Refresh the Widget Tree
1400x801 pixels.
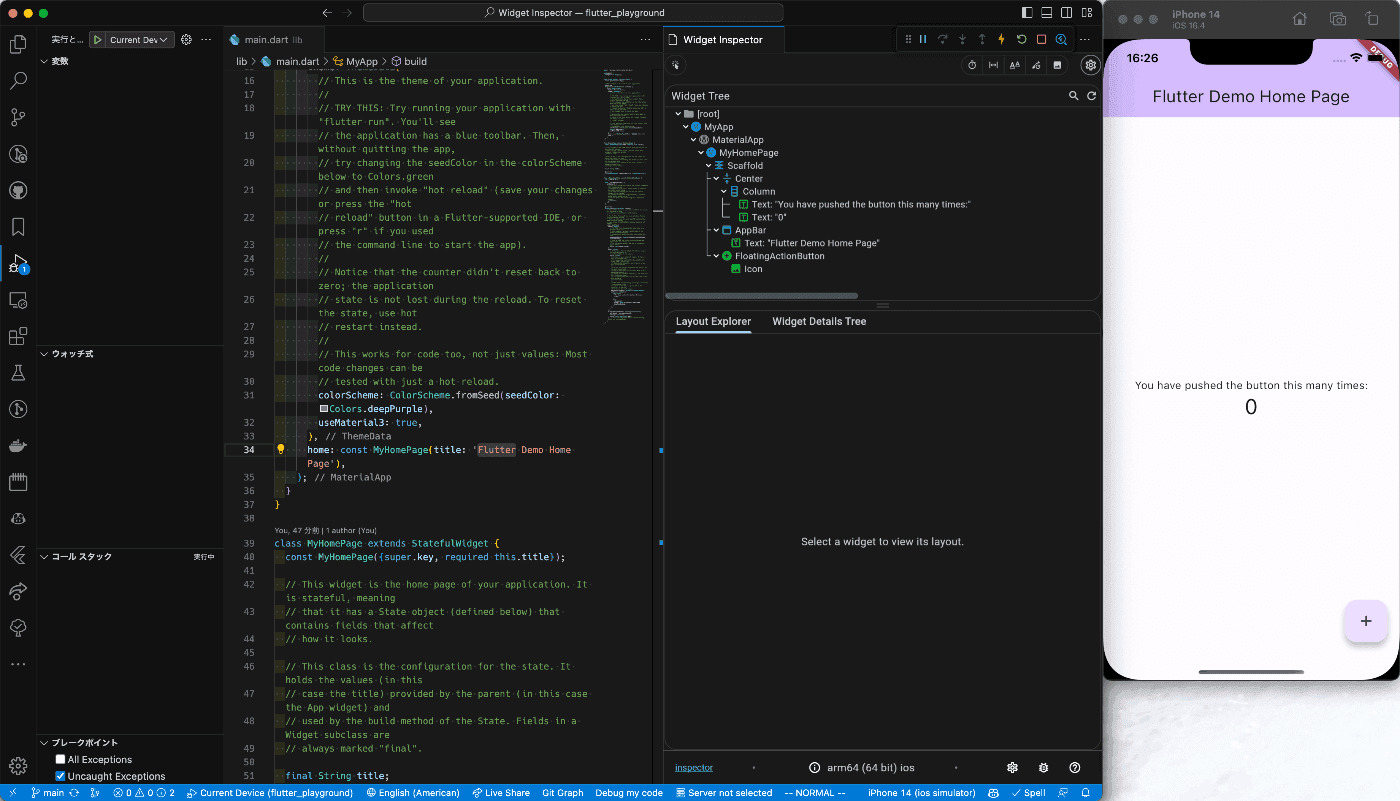[x=1091, y=96]
